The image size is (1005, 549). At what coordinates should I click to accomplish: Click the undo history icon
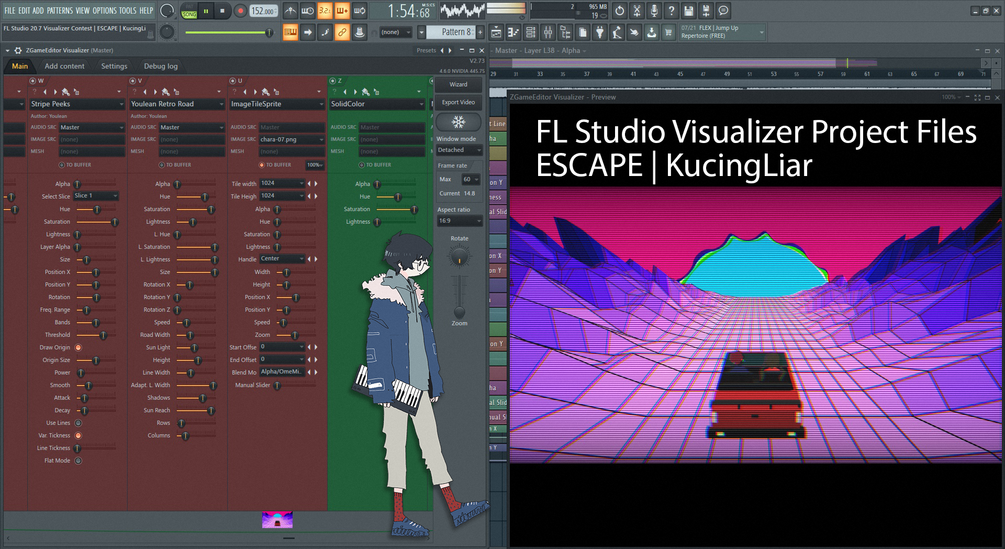point(619,11)
